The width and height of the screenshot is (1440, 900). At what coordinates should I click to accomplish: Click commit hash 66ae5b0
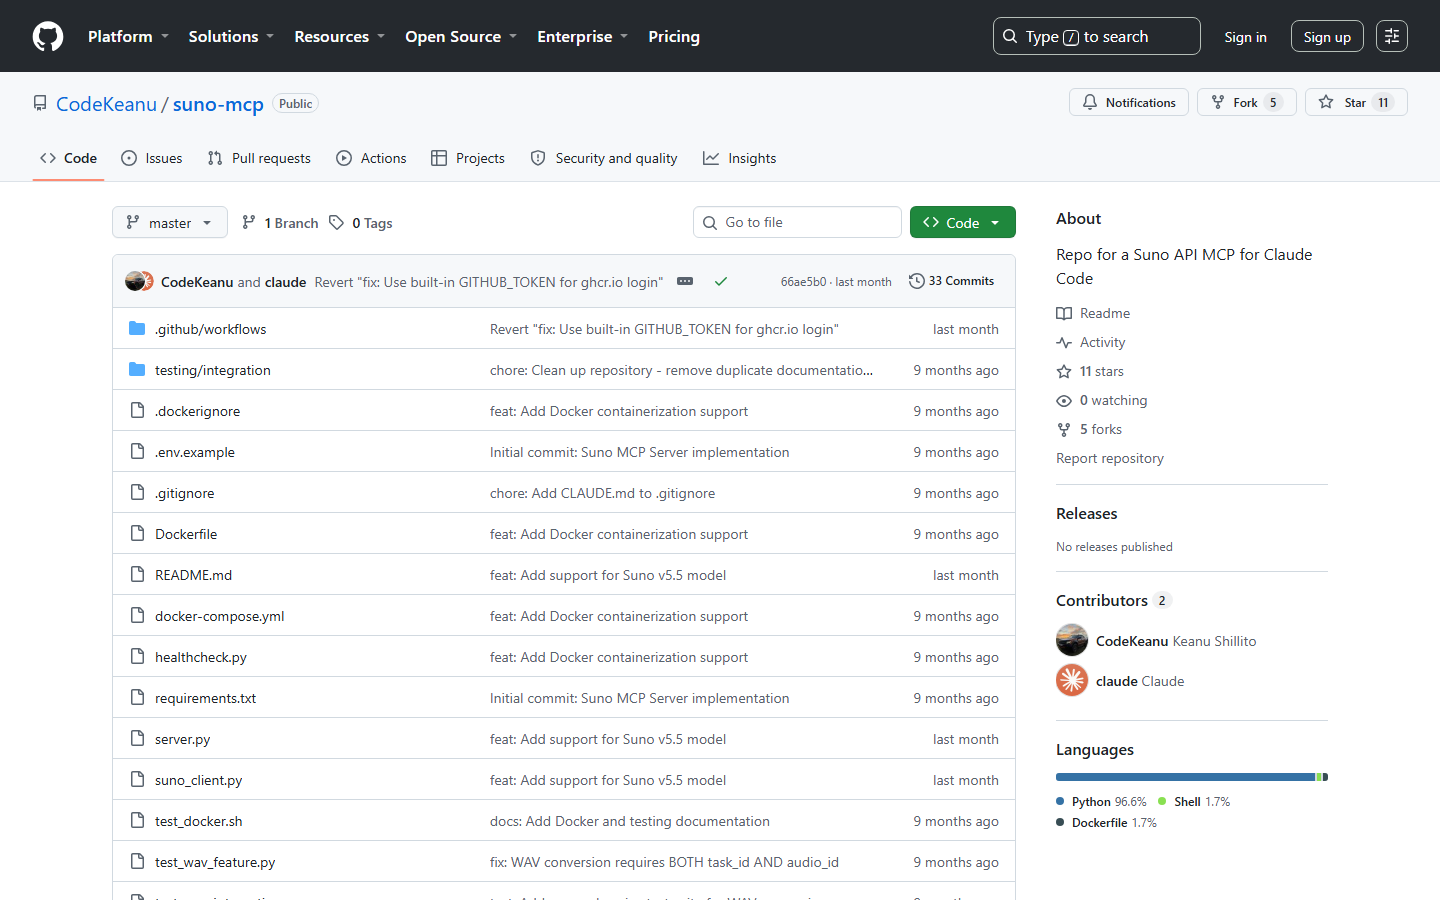tap(803, 282)
